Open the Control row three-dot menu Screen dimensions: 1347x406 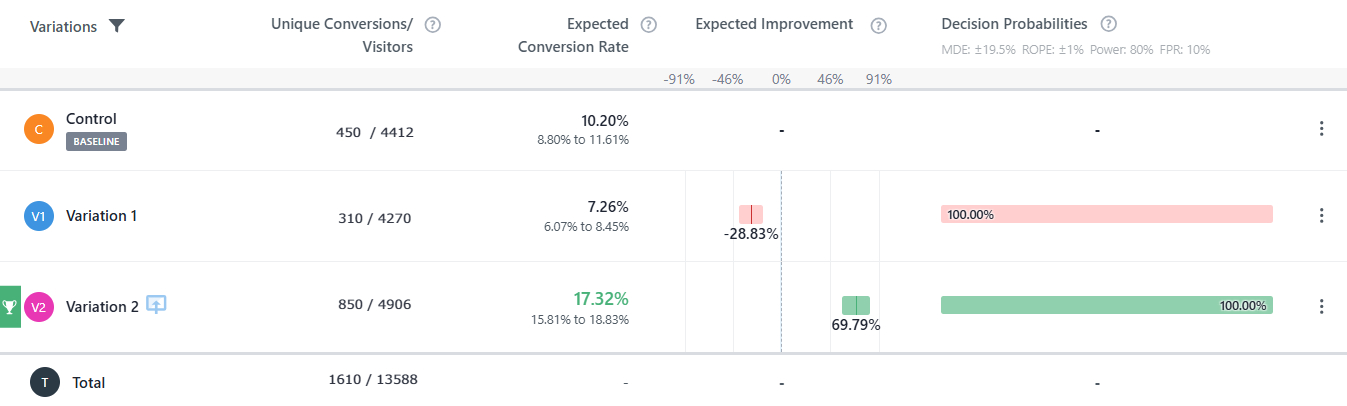pos(1321,129)
